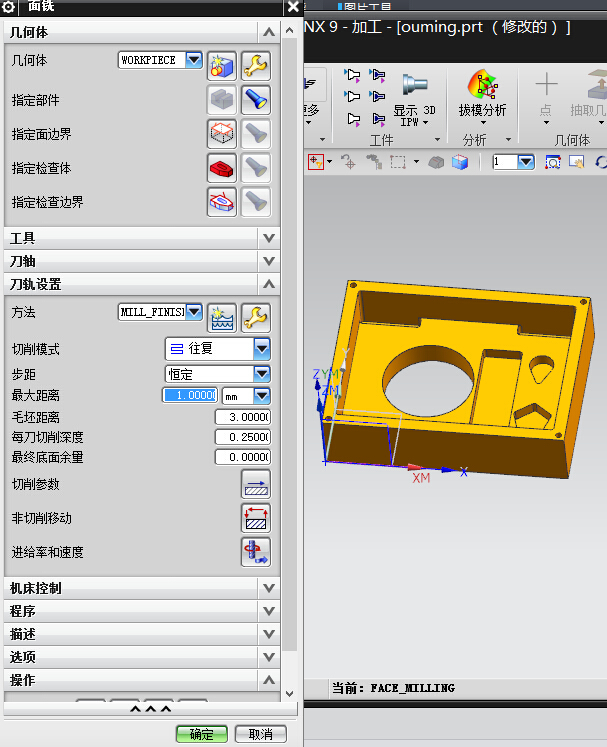Click Show 3D IPW toolbar icon
The height and width of the screenshot is (747, 607).
coord(415,85)
